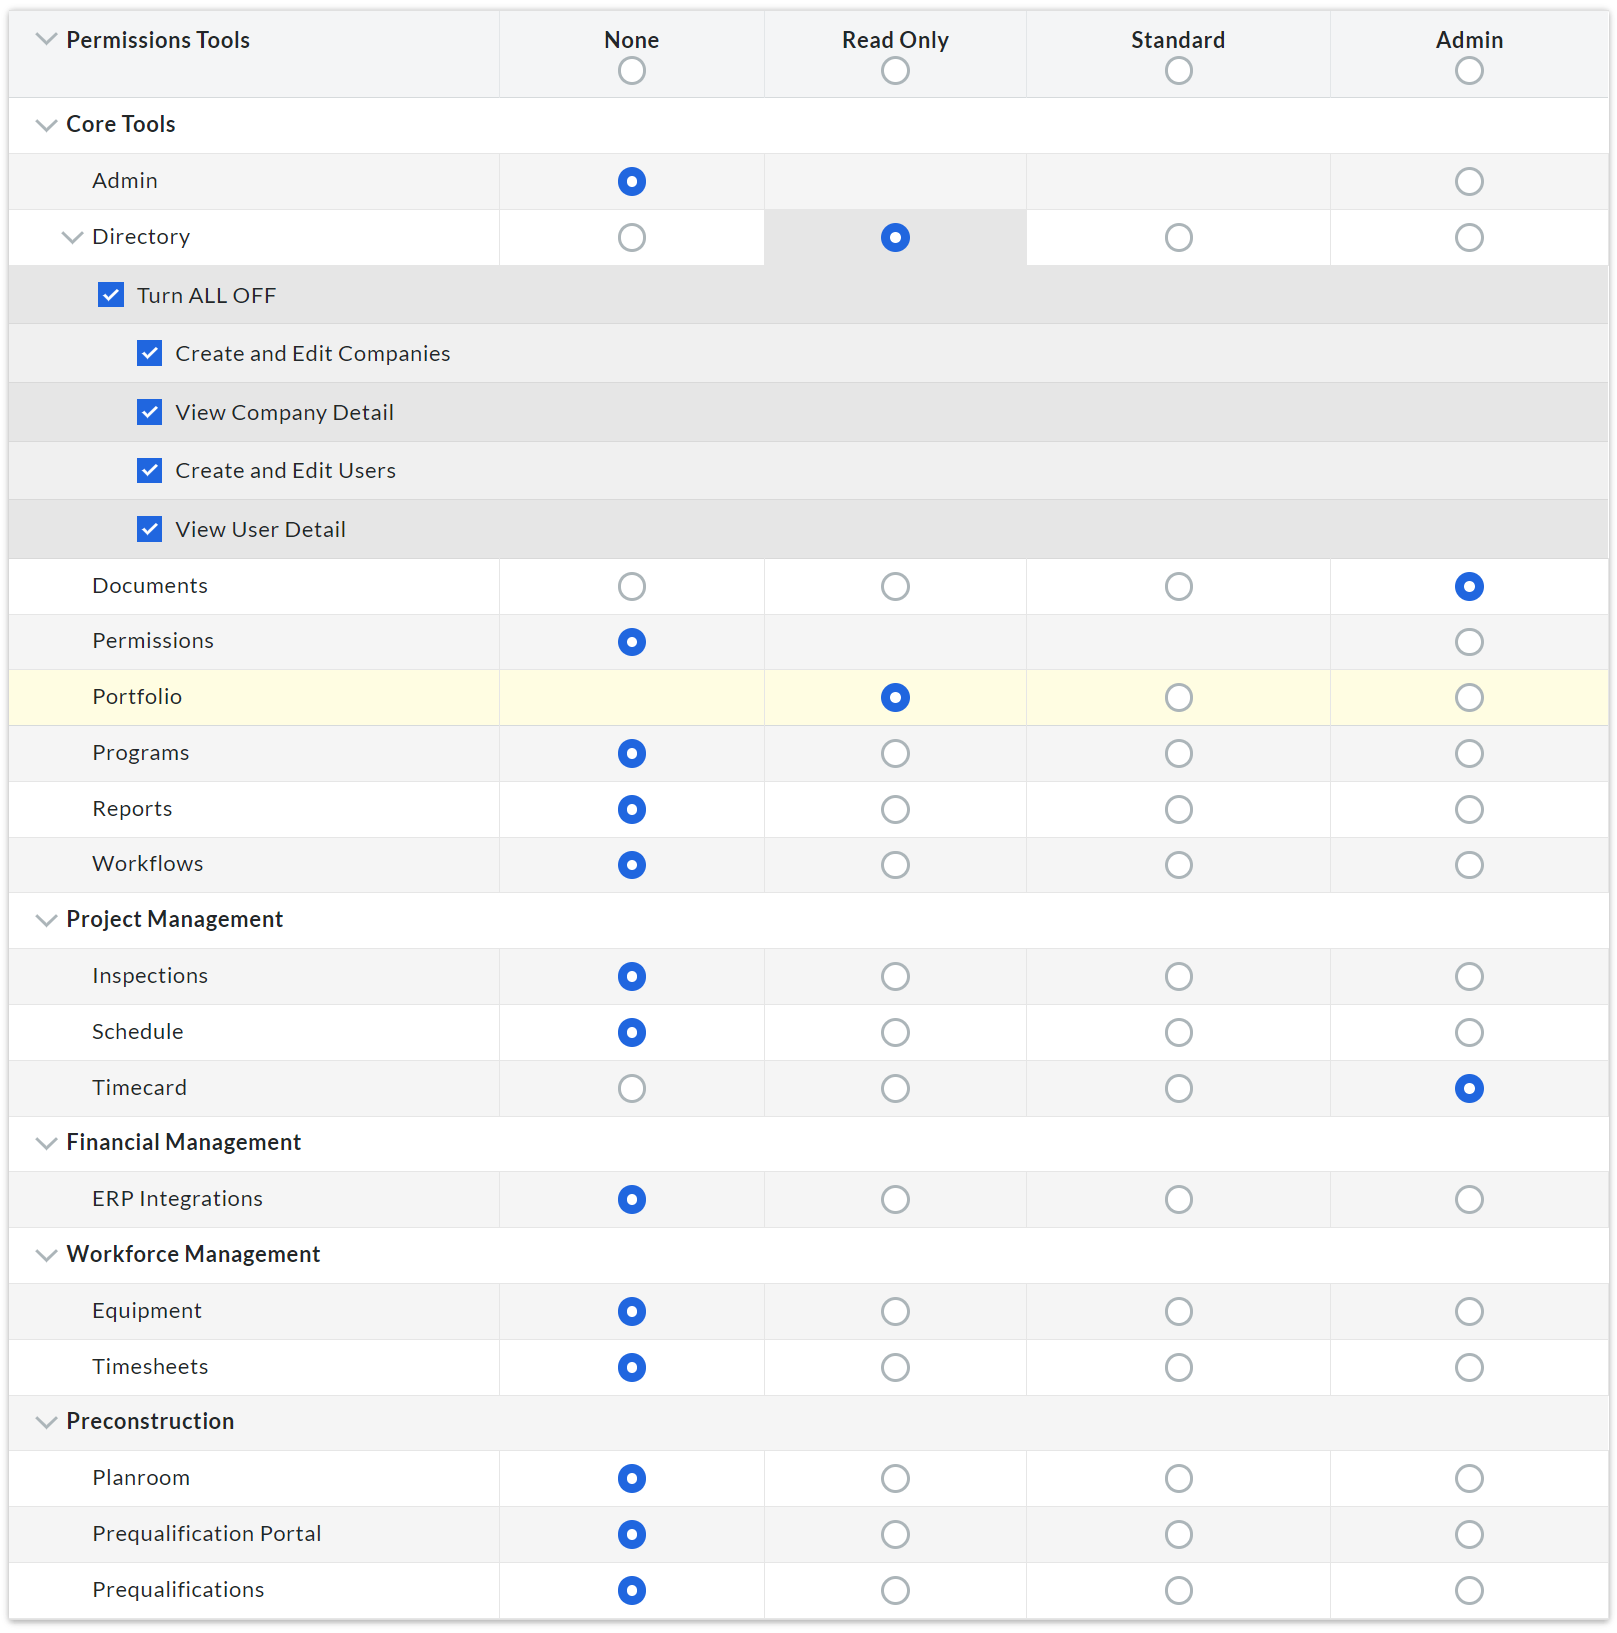The width and height of the screenshot is (1617, 1633).
Task: Collapse the Preconstruction section
Action: coord(46,1422)
